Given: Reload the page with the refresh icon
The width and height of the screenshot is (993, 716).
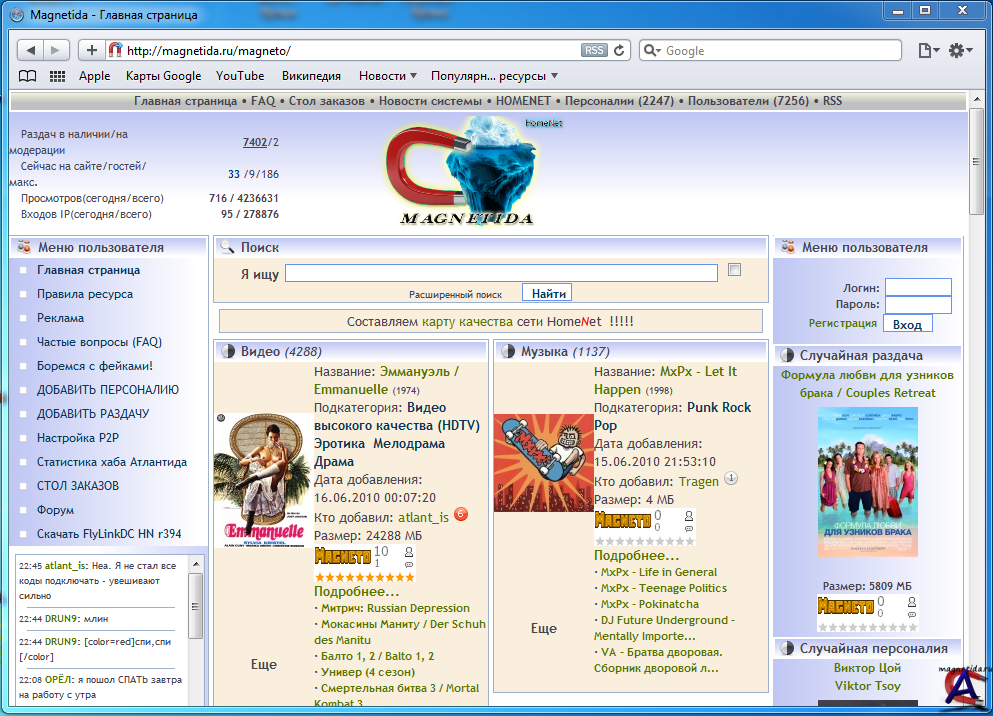Looking at the screenshot, I should (620, 50).
